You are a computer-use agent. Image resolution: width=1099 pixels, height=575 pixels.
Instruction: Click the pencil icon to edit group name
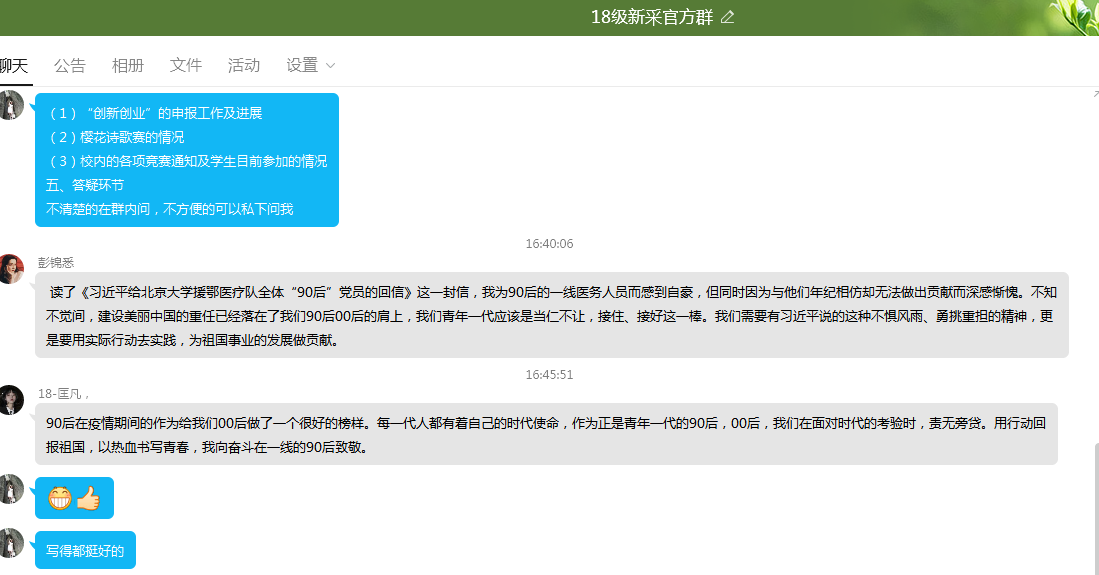point(727,17)
